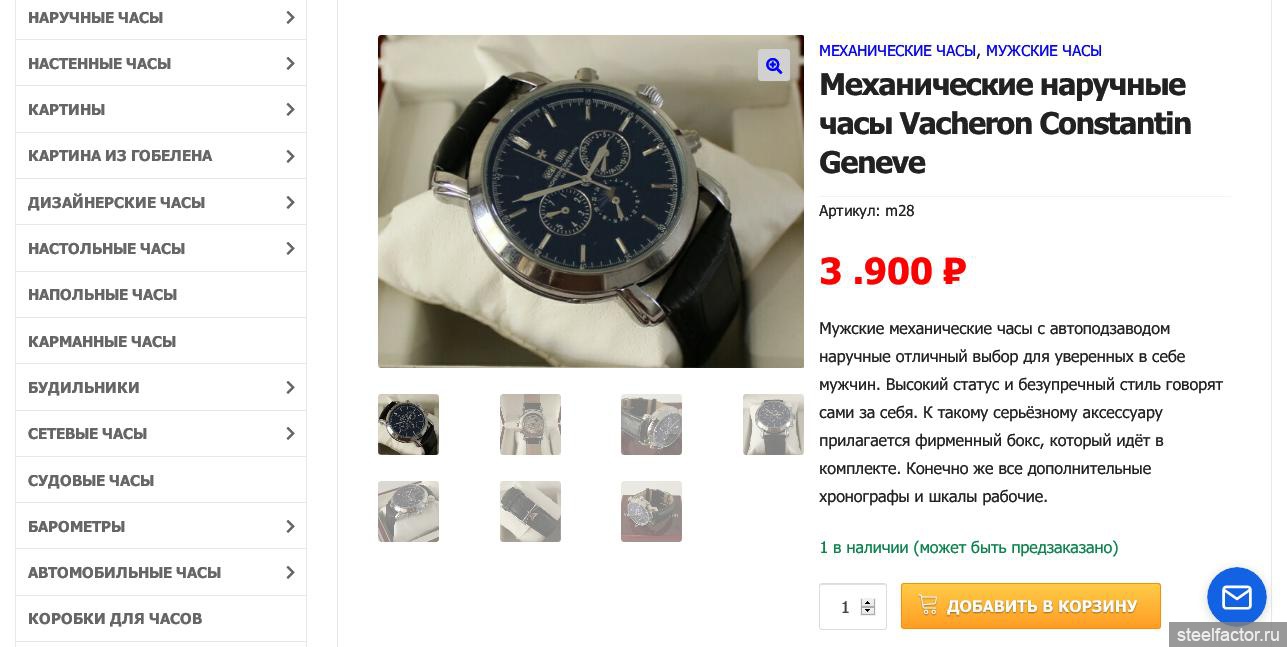
Task: Click cart icon in Добавить в корзину button
Action: pyautogui.click(x=928, y=605)
